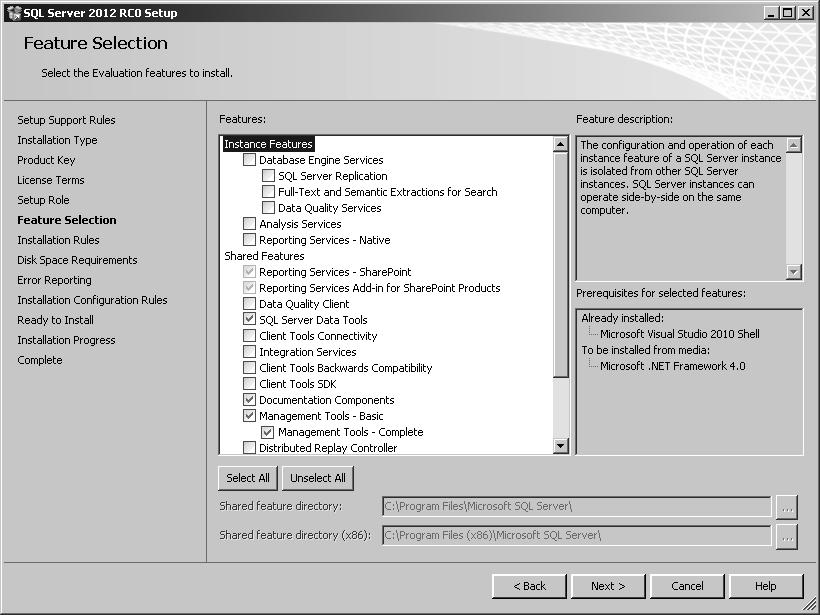Enable SQL Server Replication feature

[x=268, y=176]
